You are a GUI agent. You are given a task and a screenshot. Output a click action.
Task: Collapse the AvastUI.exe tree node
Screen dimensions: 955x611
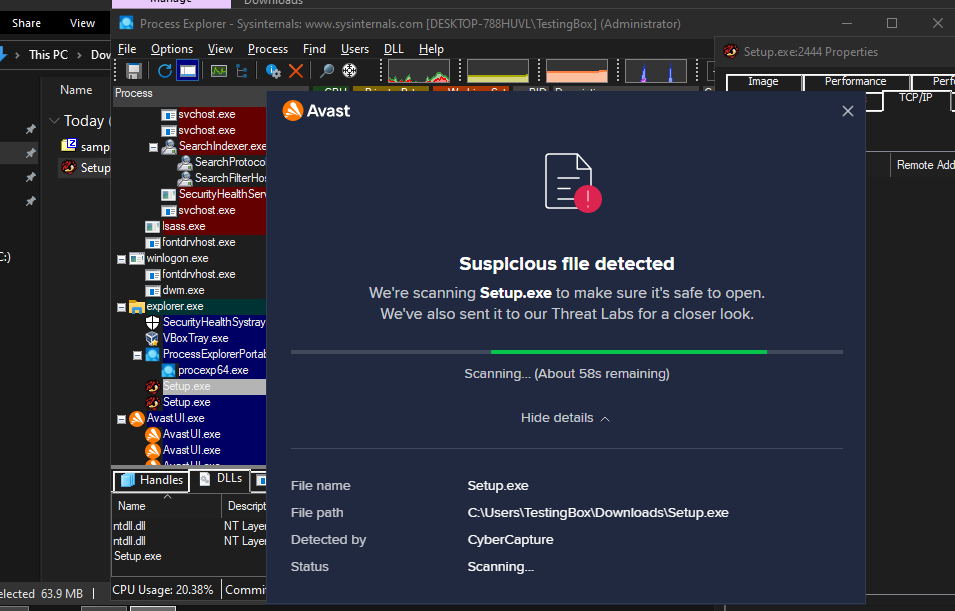121,419
